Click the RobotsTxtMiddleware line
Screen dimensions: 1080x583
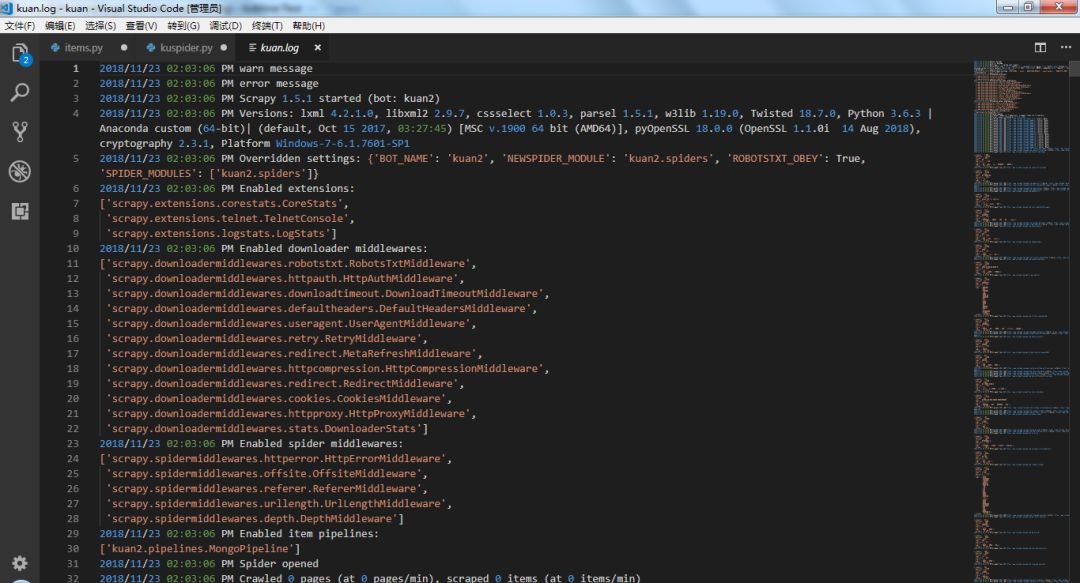click(287, 263)
